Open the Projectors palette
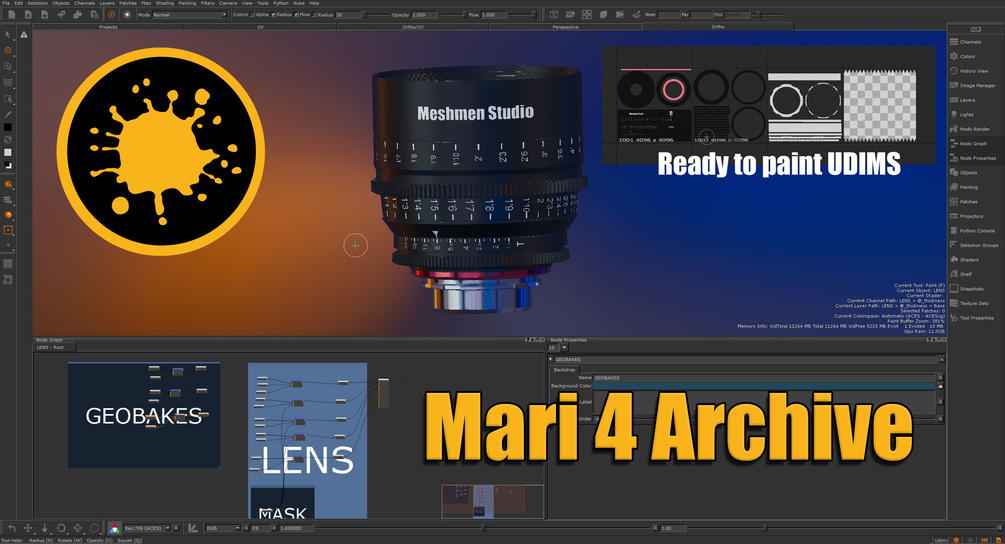The image size is (1005, 544). point(967,216)
